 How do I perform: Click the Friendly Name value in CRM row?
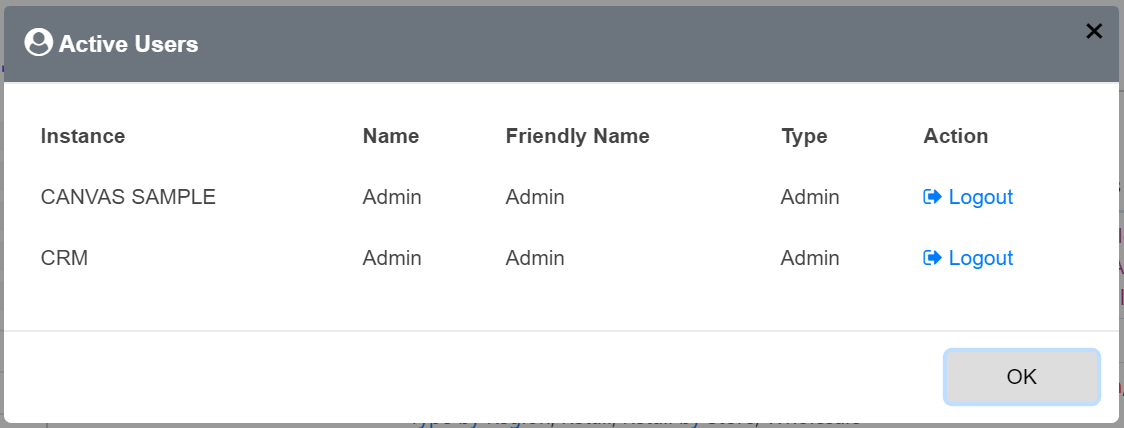[x=535, y=258]
